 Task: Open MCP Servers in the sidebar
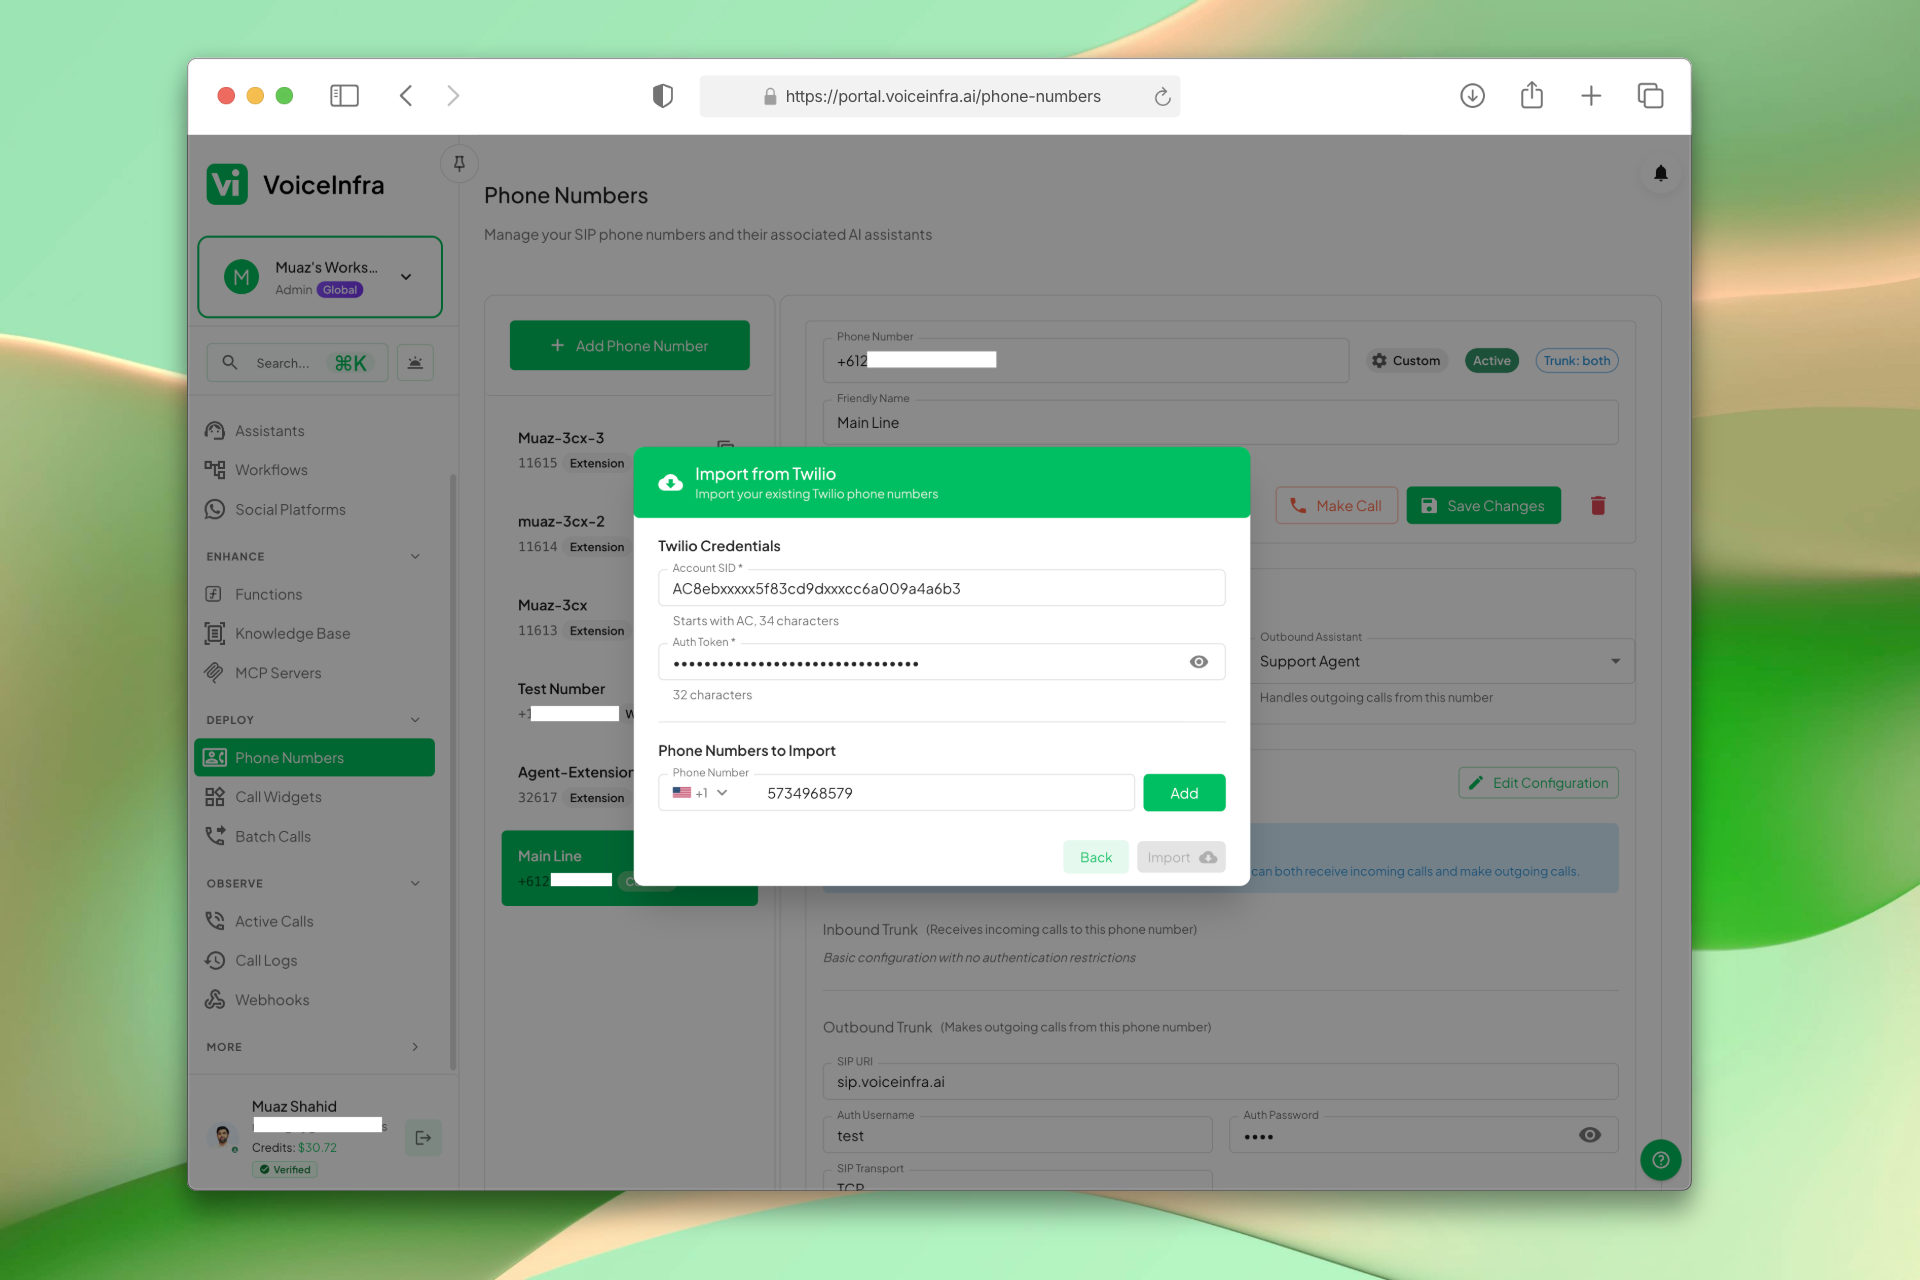point(314,673)
